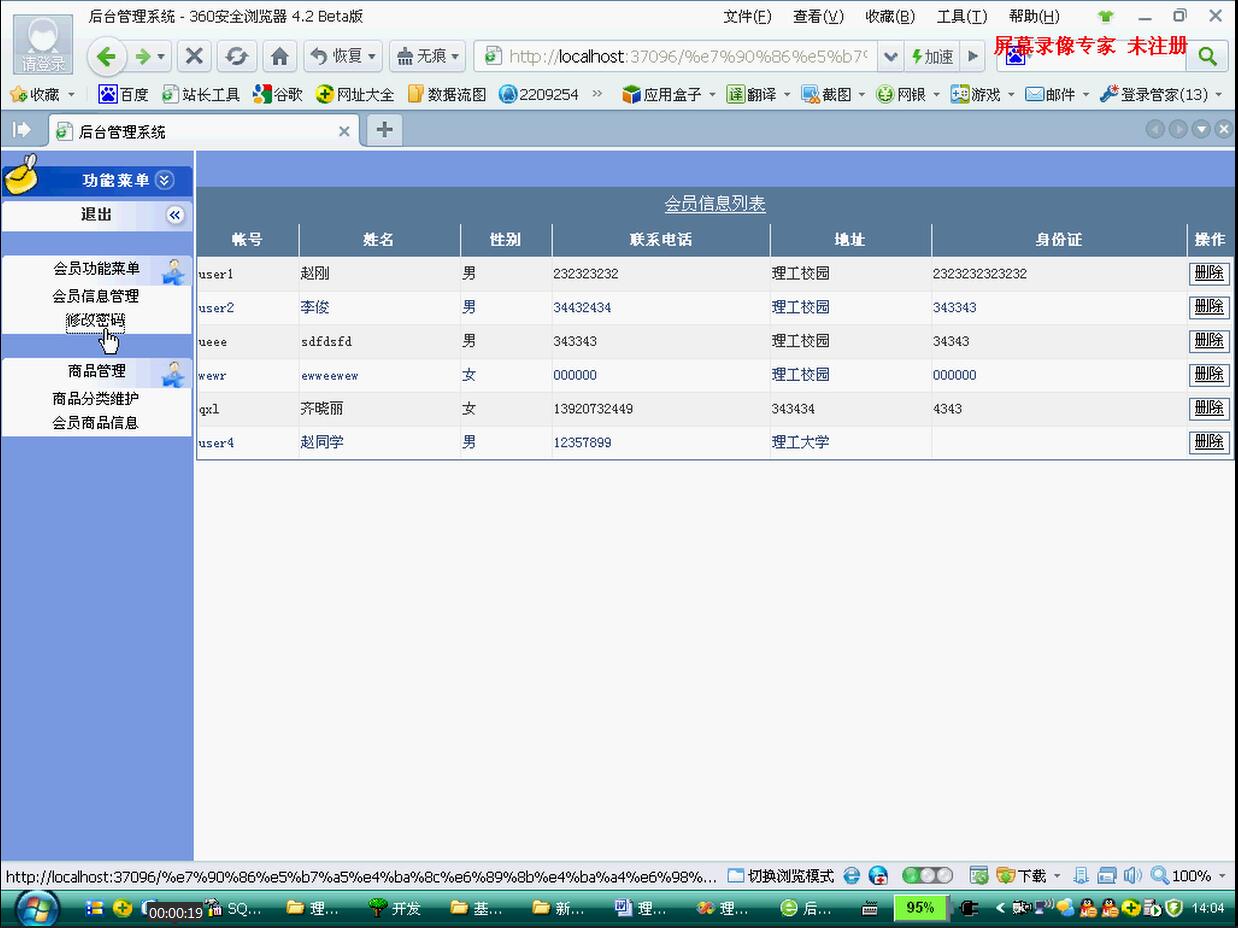Open the 应用盒子 app box dropdown
The height and width of the screenshot is (928, 1238).
click(669, 94)
